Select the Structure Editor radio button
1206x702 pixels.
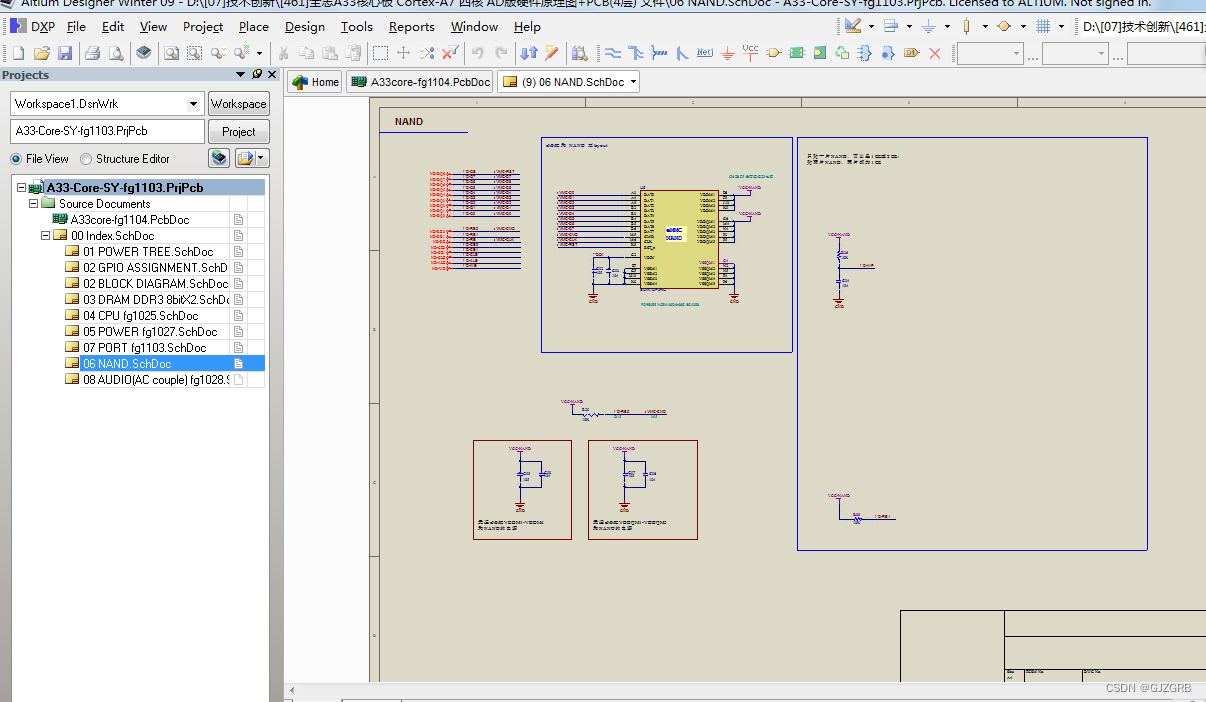pyautogui.click(x=86, y=159)
